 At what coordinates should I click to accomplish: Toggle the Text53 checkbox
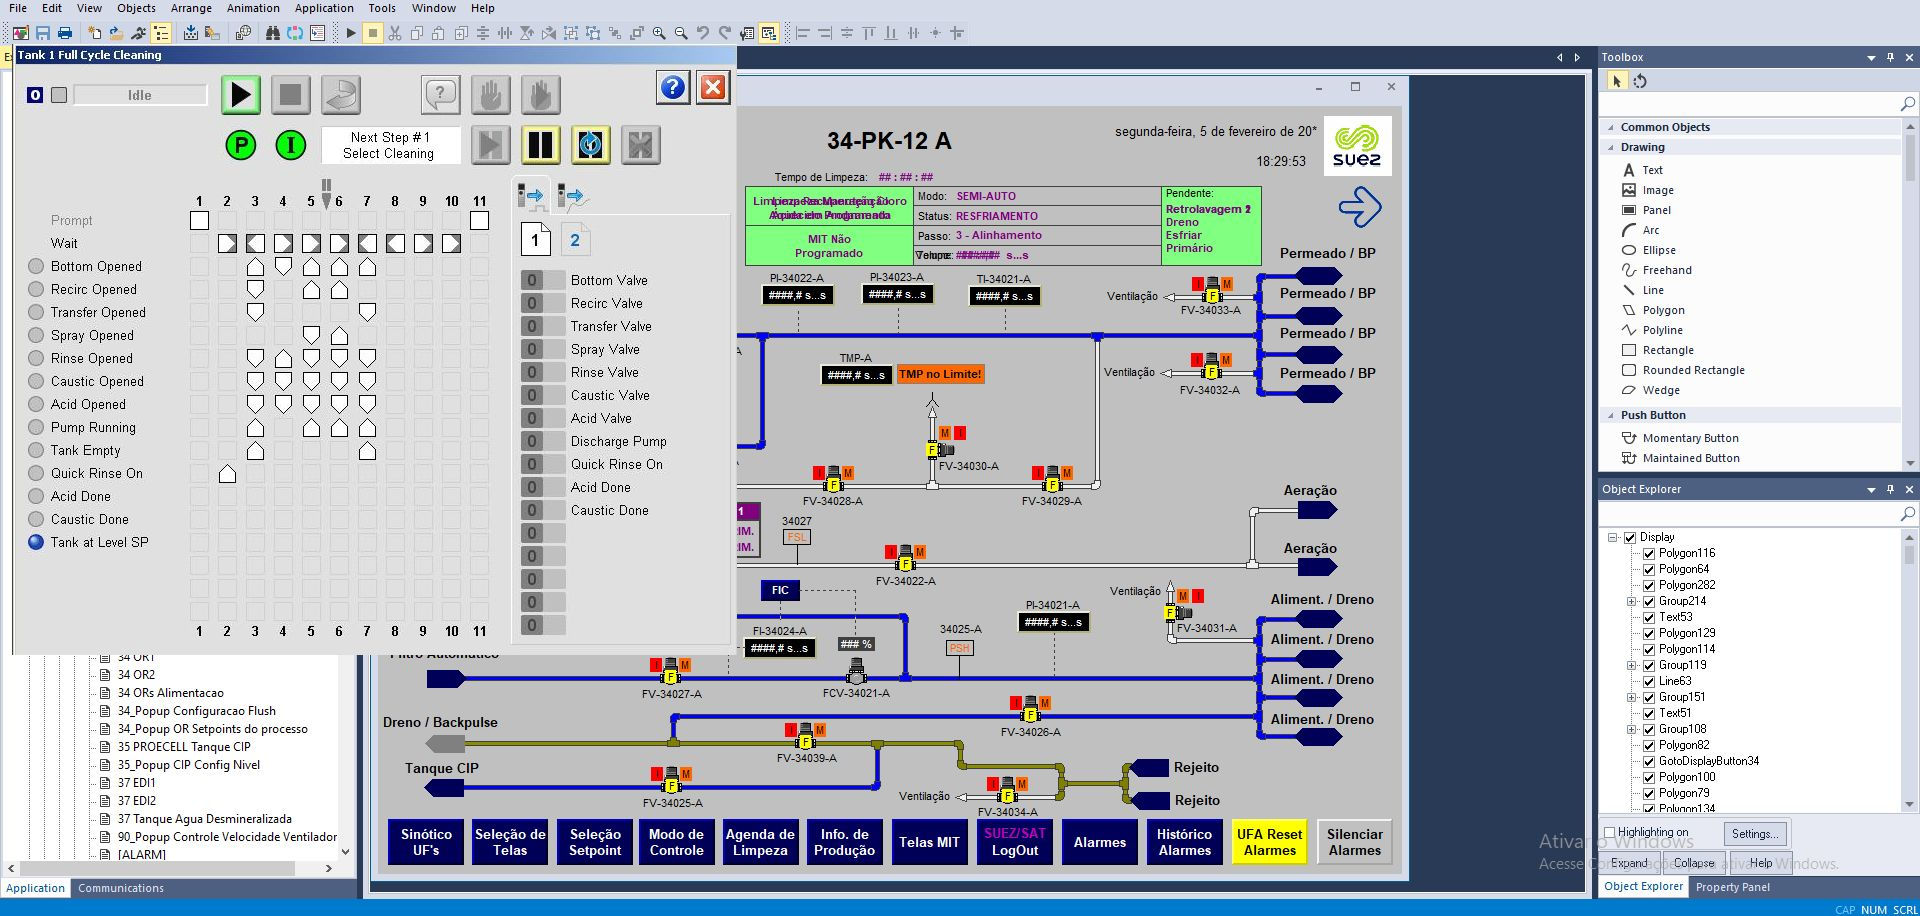pos(1649,617)
